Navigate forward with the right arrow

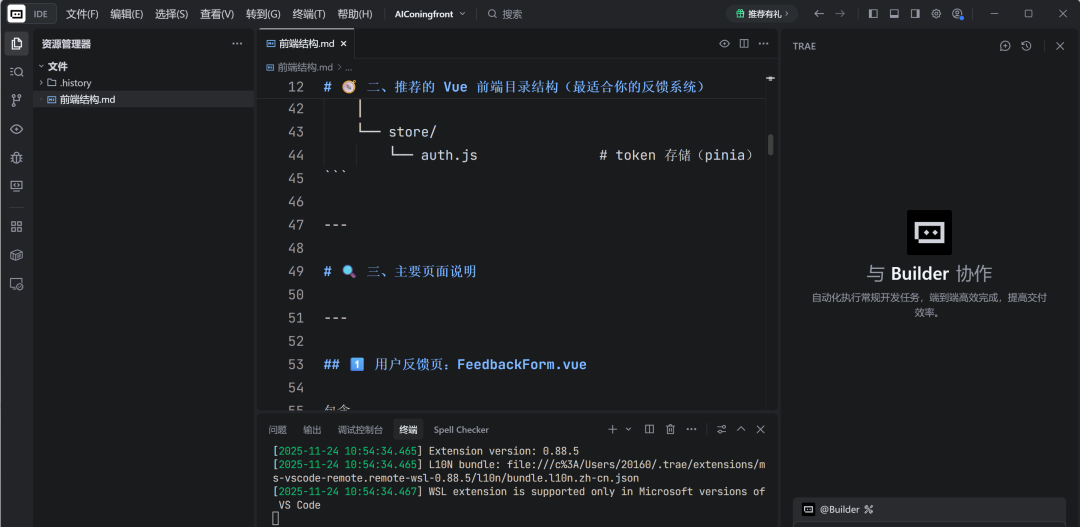click(840, 14)
